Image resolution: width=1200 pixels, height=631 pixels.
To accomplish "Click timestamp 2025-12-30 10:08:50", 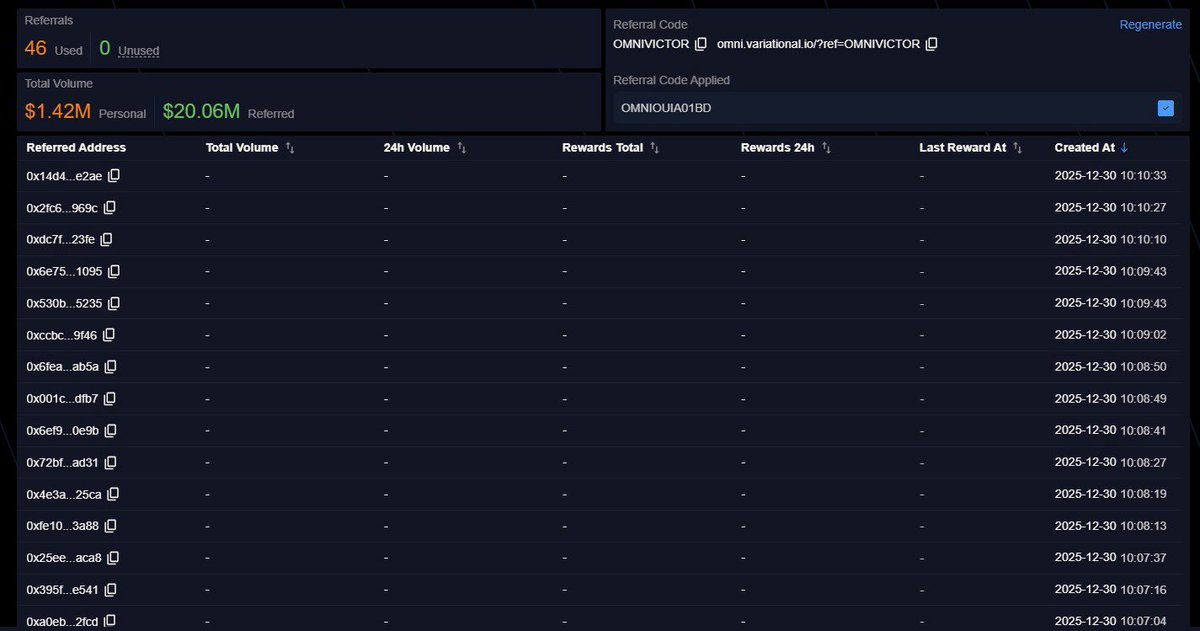I will (x=1111, y=367).
